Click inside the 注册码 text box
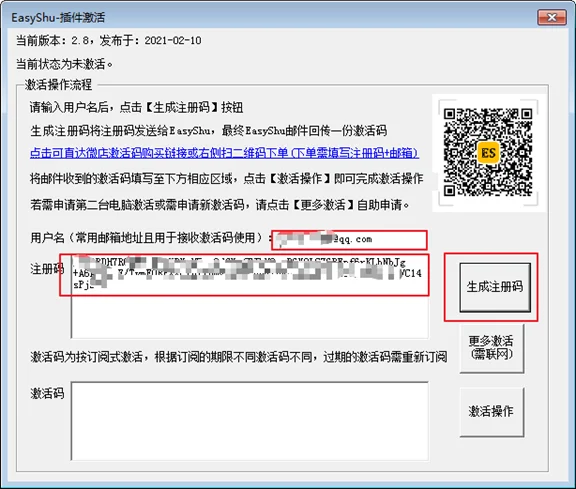Viewport: 576px width, 489px height. [249, 296]
